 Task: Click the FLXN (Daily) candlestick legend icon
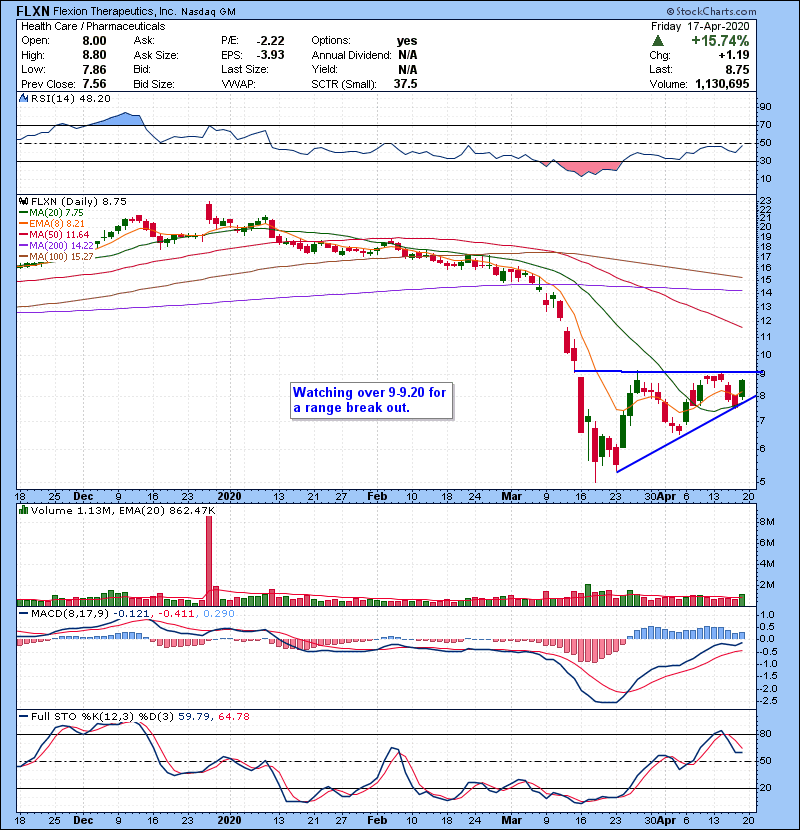[x=23, y=201]
